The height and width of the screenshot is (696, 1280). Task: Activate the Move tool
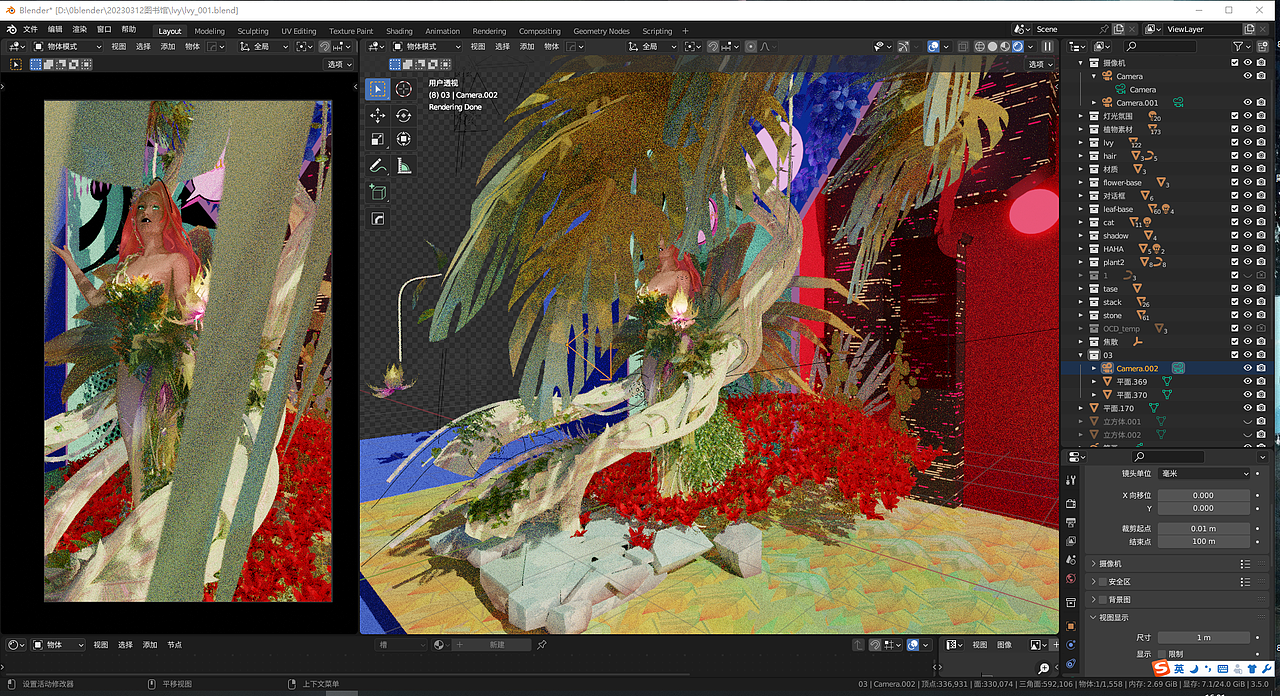pos(377,116)
